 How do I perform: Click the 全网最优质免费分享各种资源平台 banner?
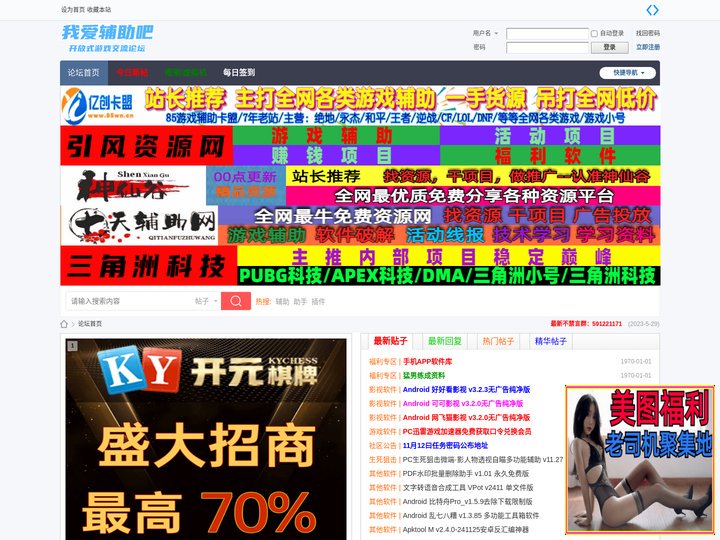click(x=472, y=196)
